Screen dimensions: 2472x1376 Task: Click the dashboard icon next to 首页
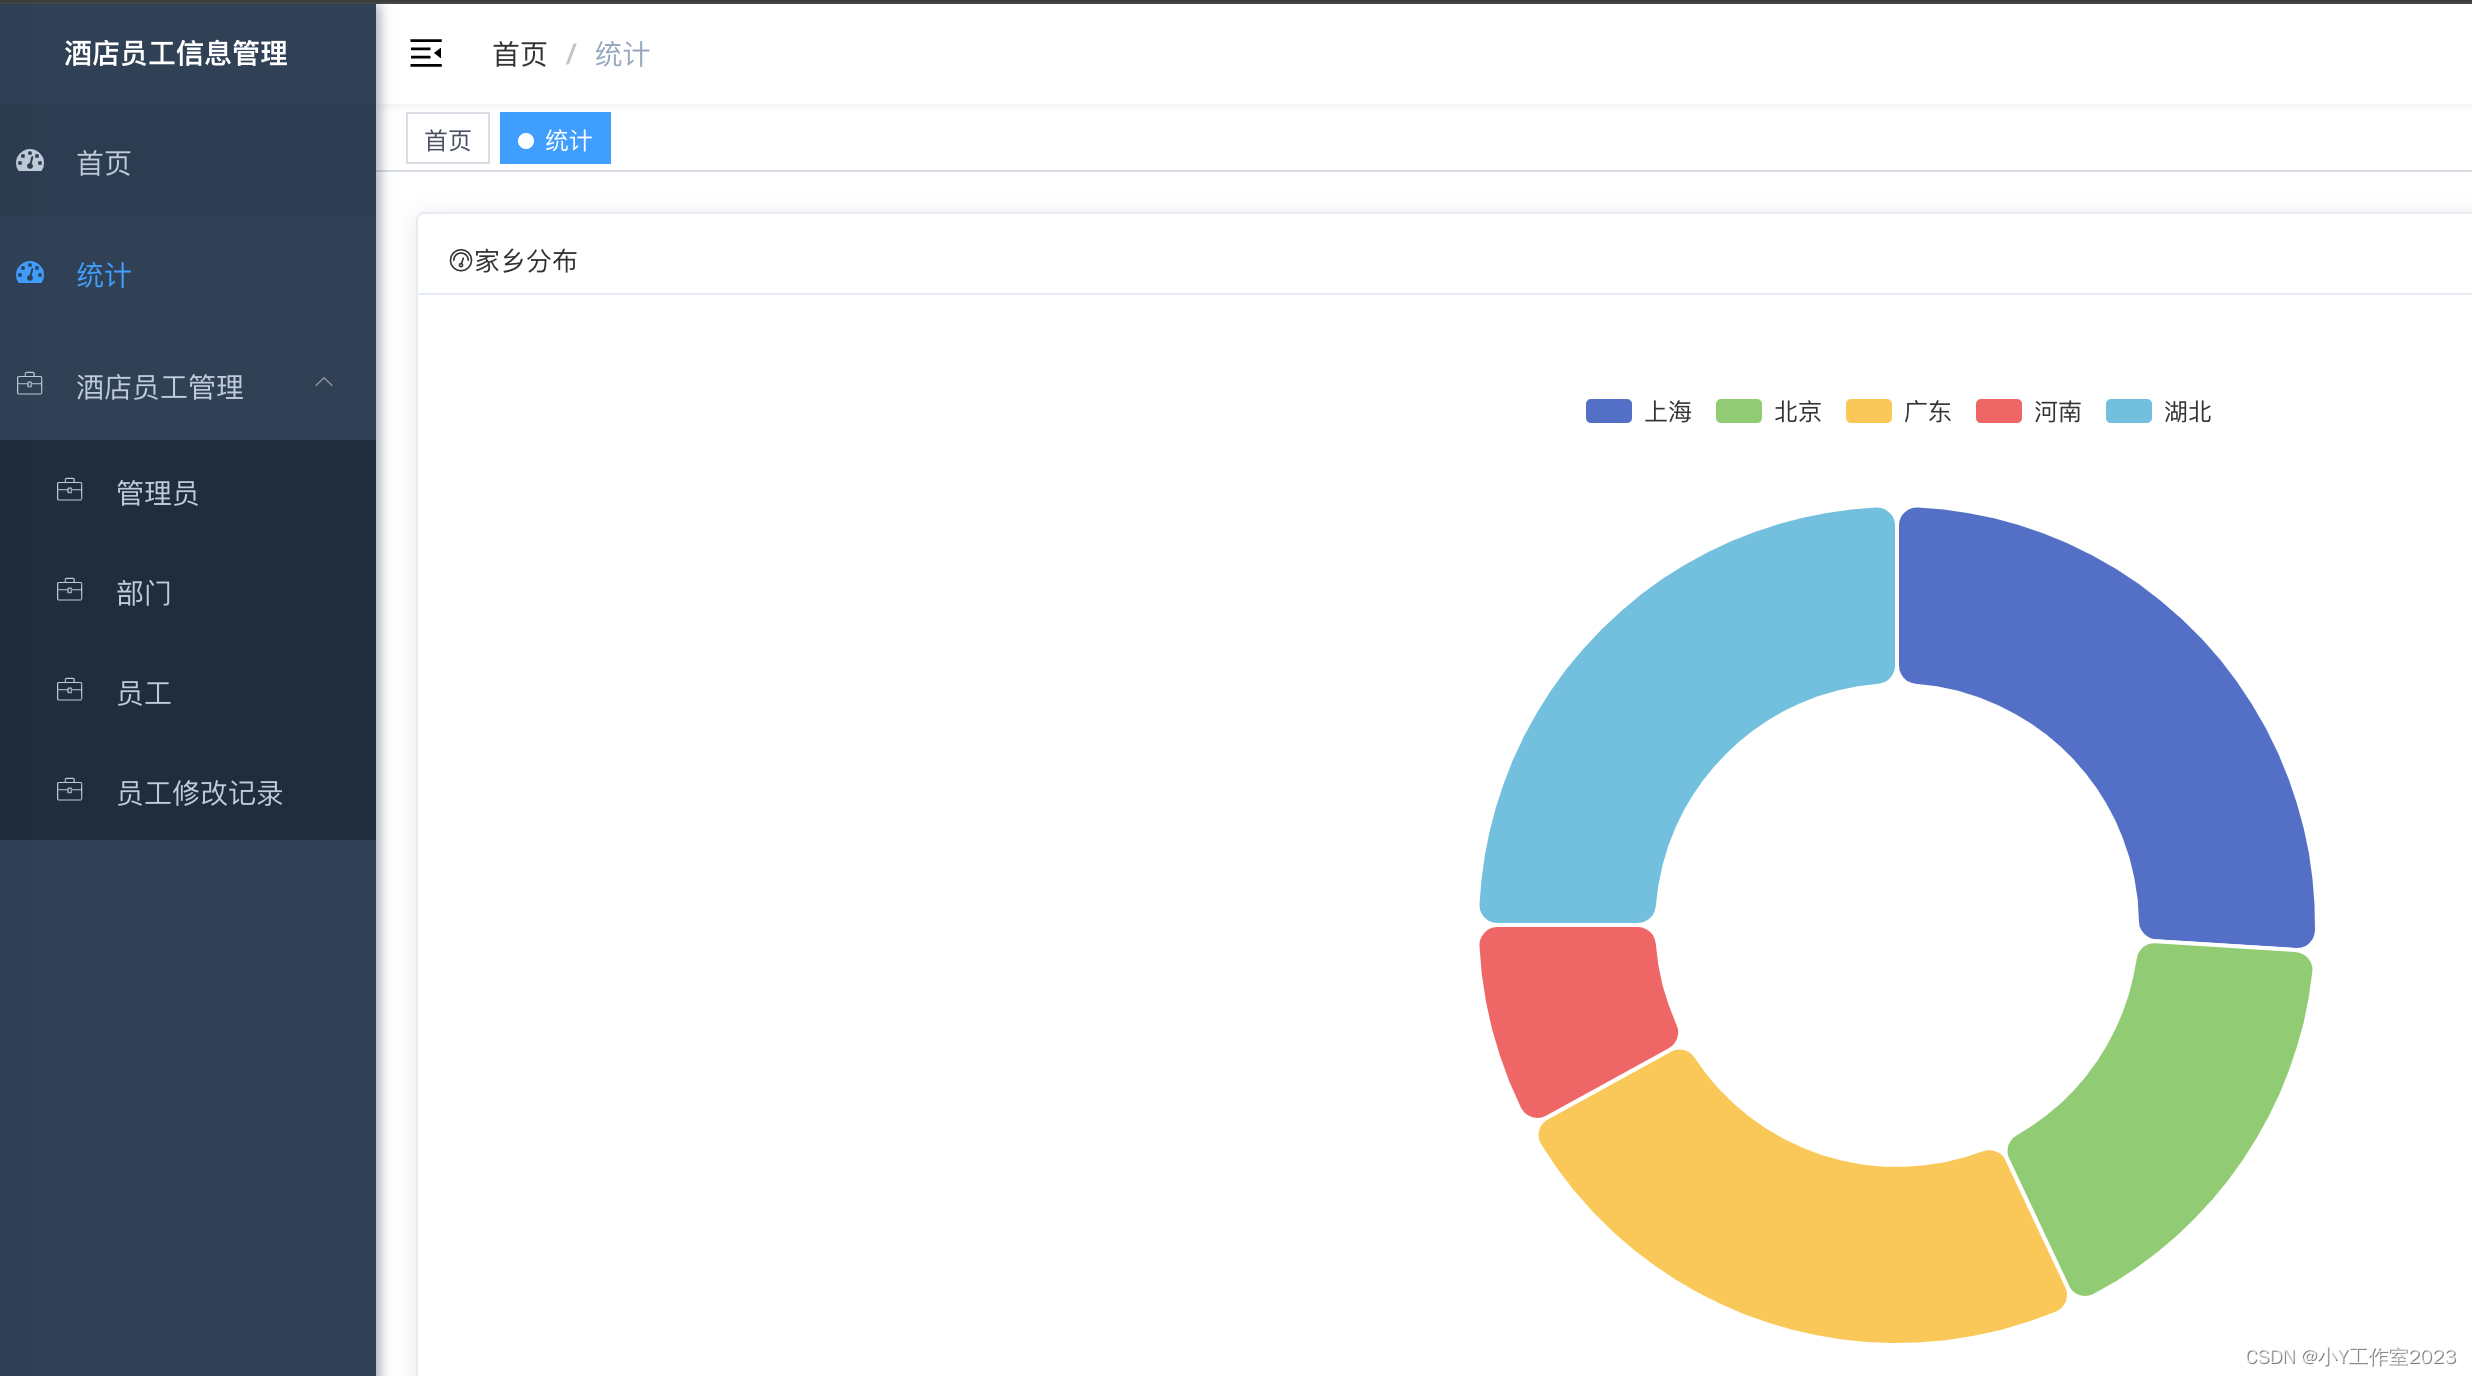click(31, 161)
